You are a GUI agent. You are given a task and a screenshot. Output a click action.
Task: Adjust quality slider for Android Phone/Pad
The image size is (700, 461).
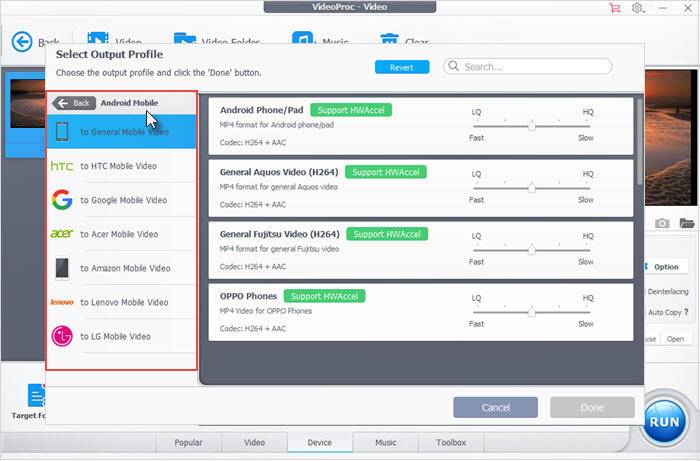[532, 126]
